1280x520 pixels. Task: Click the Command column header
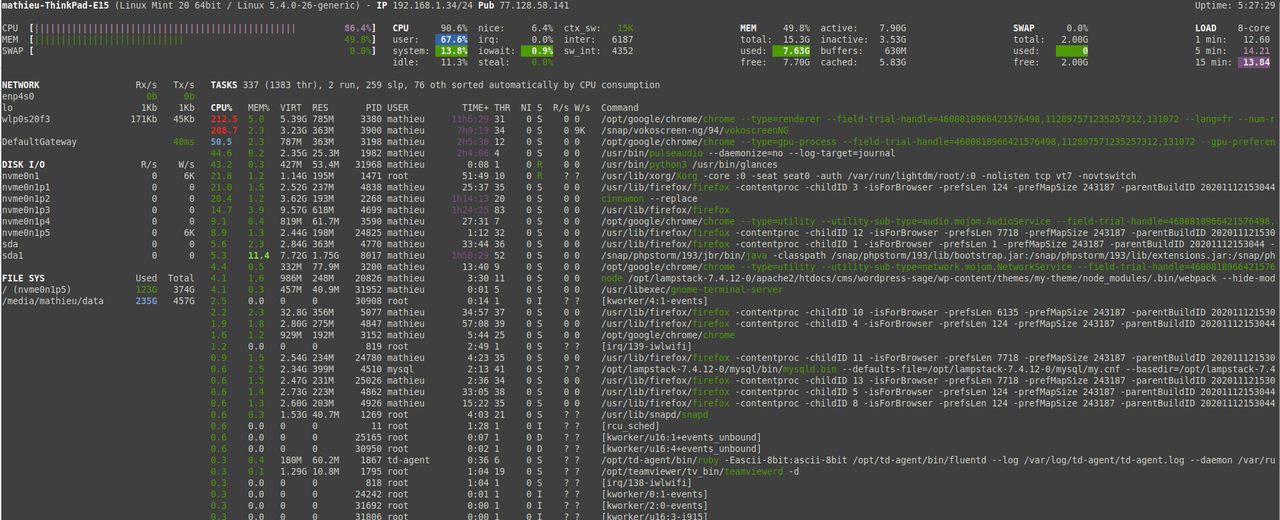620,107
